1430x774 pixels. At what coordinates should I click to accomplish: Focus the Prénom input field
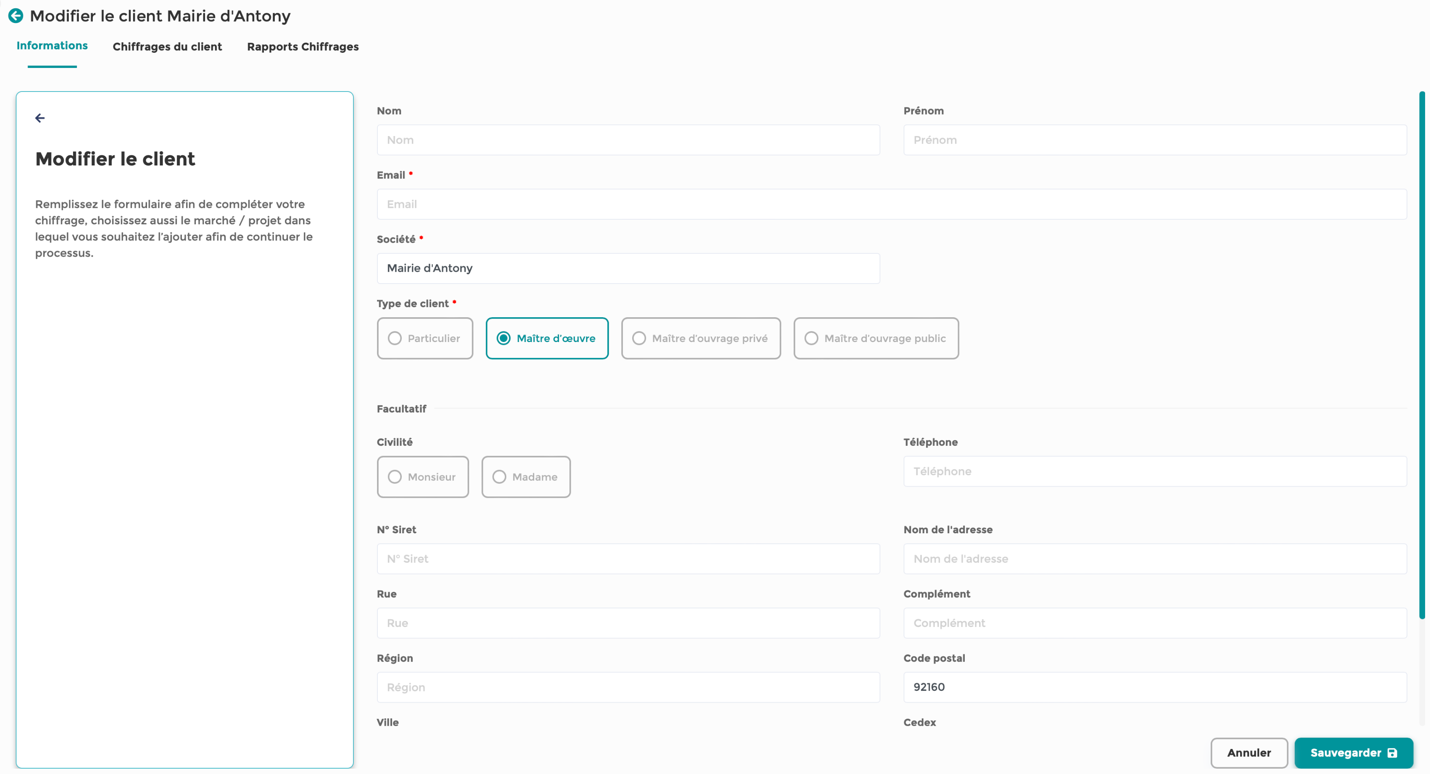(x=1155, y=140)
